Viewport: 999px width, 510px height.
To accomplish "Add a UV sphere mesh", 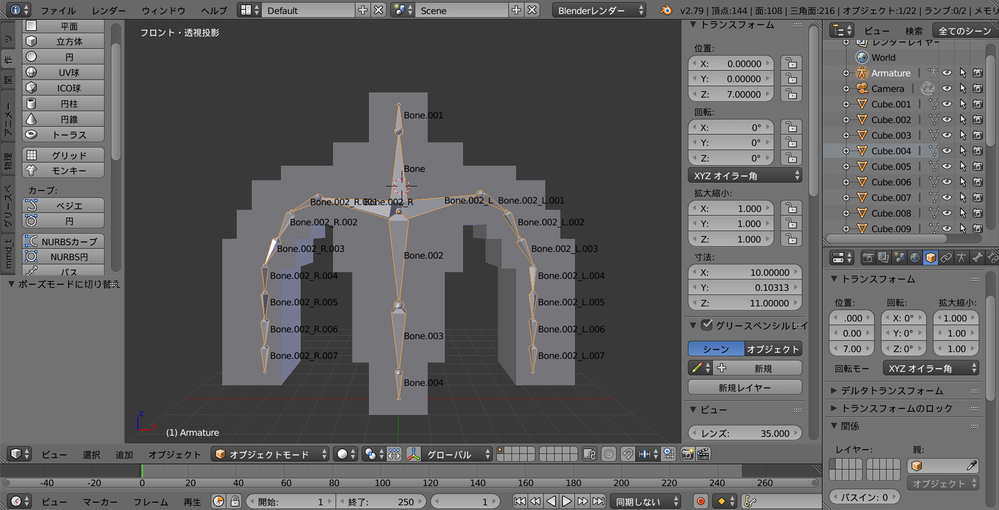I will pos(62,73).
